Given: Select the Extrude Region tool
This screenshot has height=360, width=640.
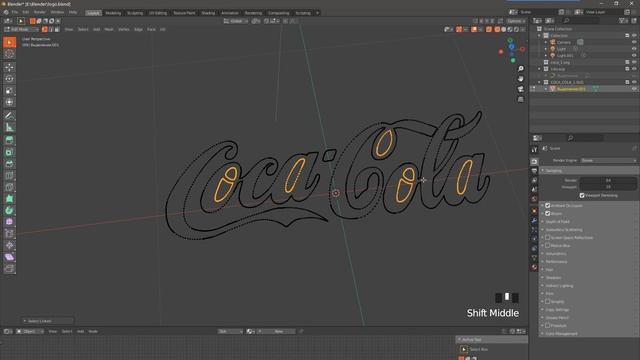Looking at the screenshot, I should 9,141.
